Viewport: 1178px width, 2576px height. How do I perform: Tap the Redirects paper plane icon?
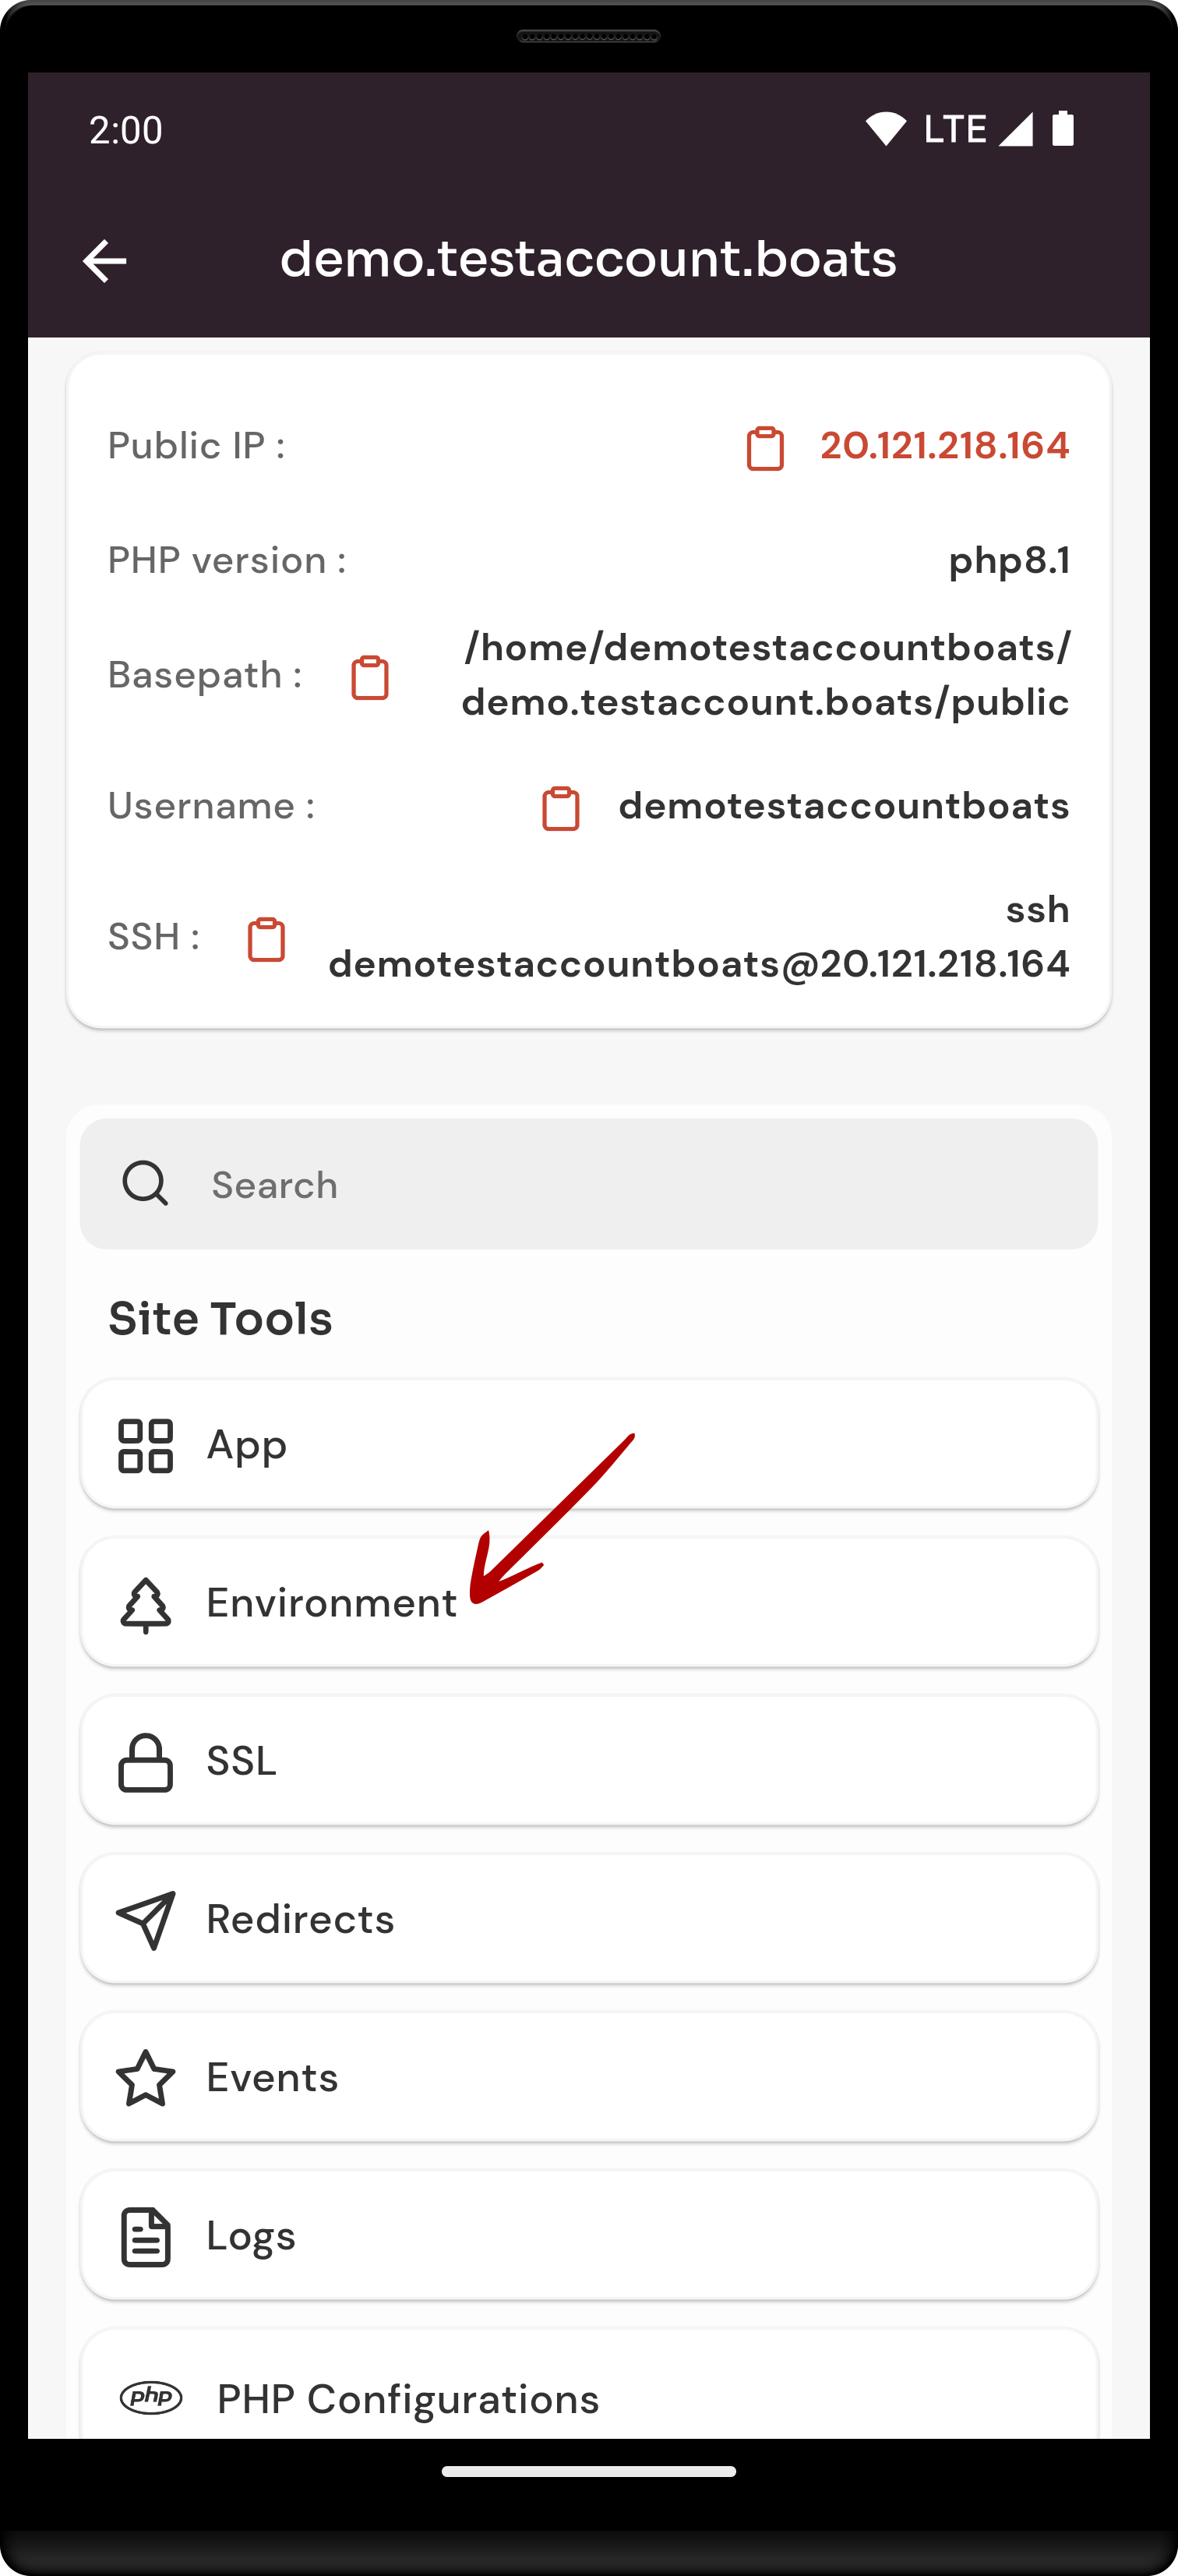pyautogui.click(x=146, y=1920)
